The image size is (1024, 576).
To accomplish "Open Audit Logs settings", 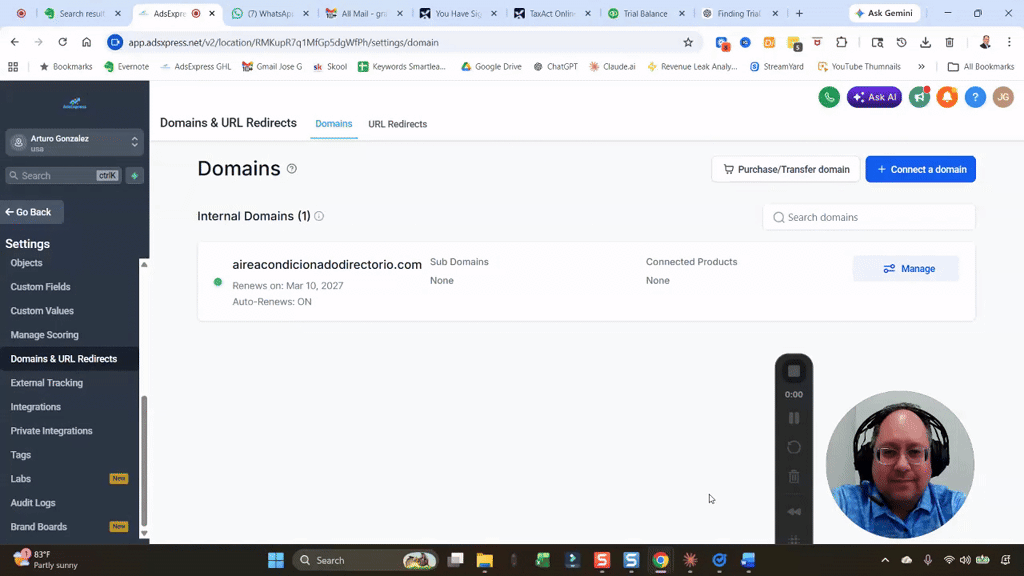I will coord(33,503).
